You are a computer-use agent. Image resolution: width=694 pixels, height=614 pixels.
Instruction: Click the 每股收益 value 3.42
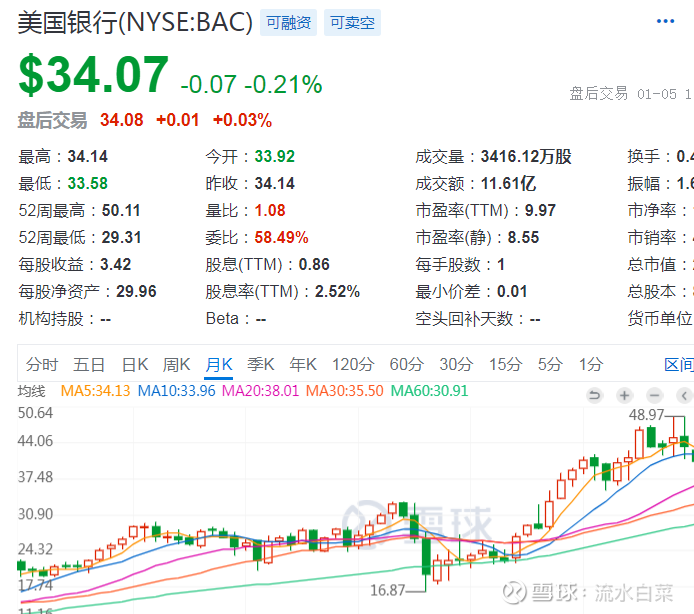[116, 264]
